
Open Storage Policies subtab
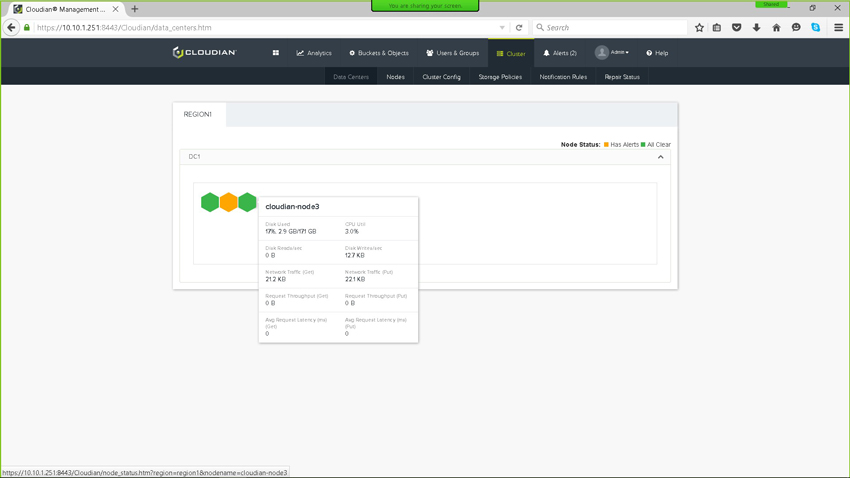coord(500,77)
